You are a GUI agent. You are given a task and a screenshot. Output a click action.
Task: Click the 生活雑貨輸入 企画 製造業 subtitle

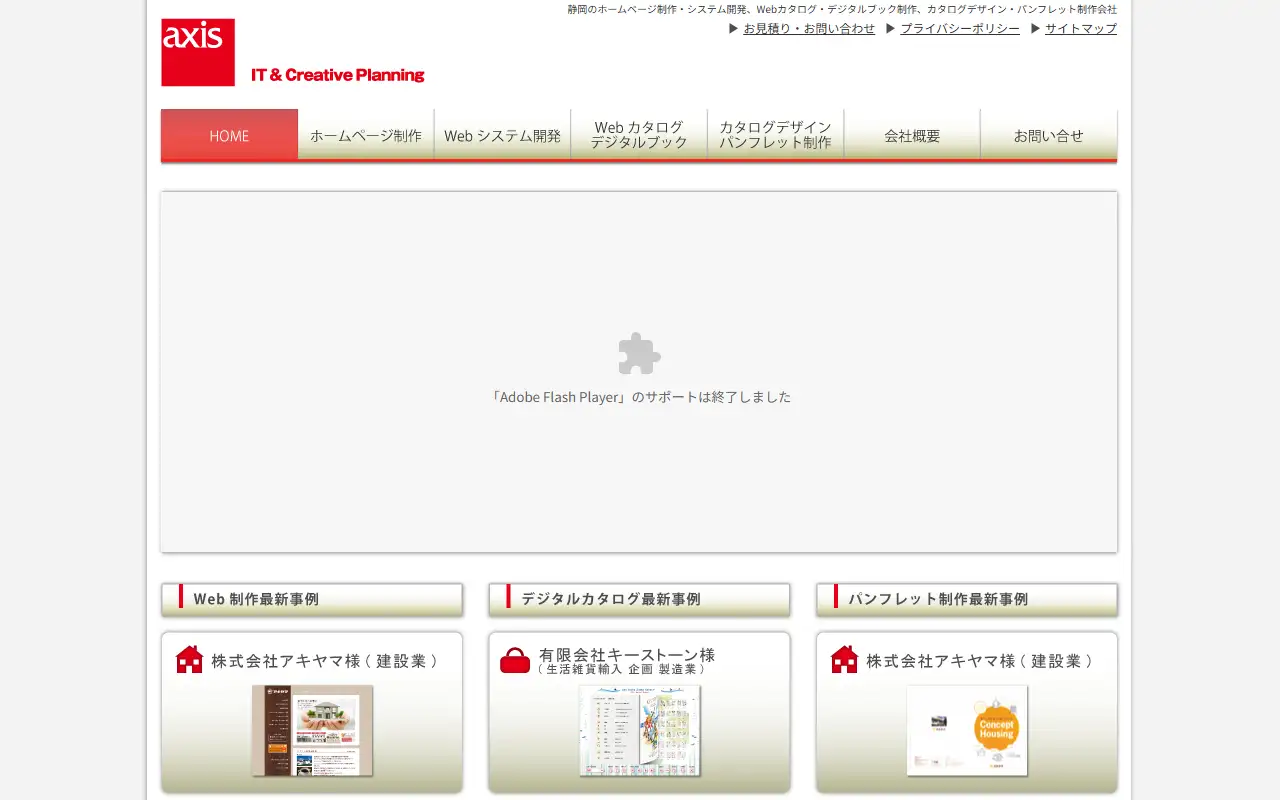pyautogui.click(x=622, y=669)
